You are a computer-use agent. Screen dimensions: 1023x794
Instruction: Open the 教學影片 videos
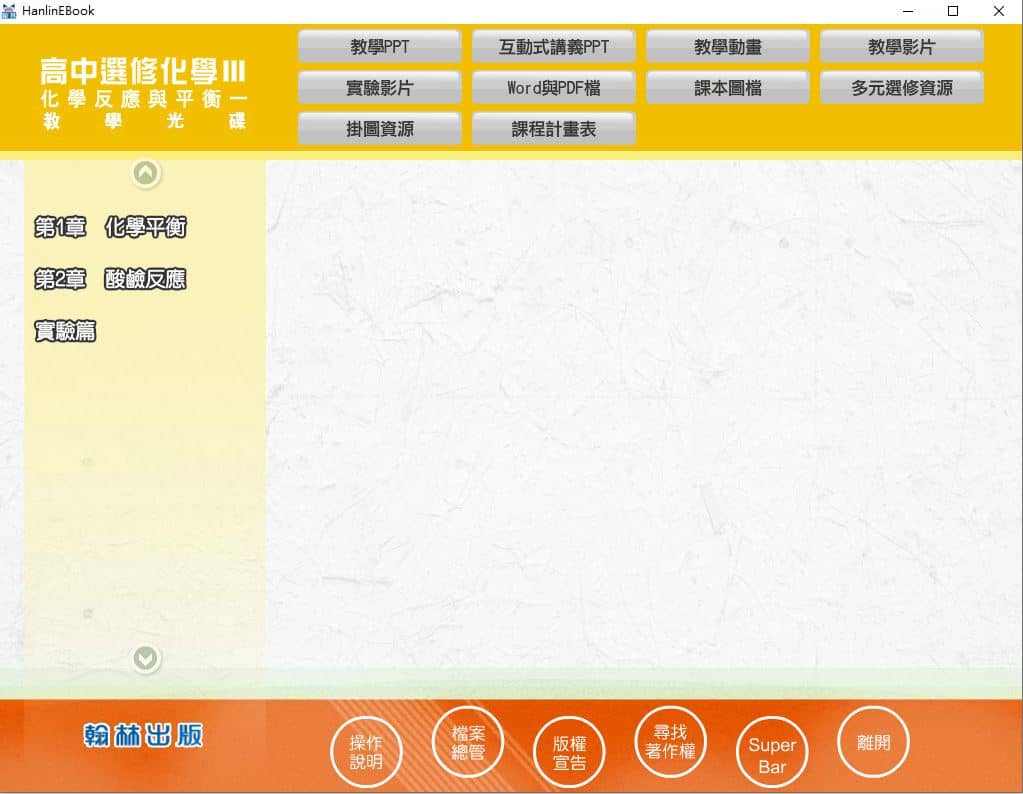point(902,47)
